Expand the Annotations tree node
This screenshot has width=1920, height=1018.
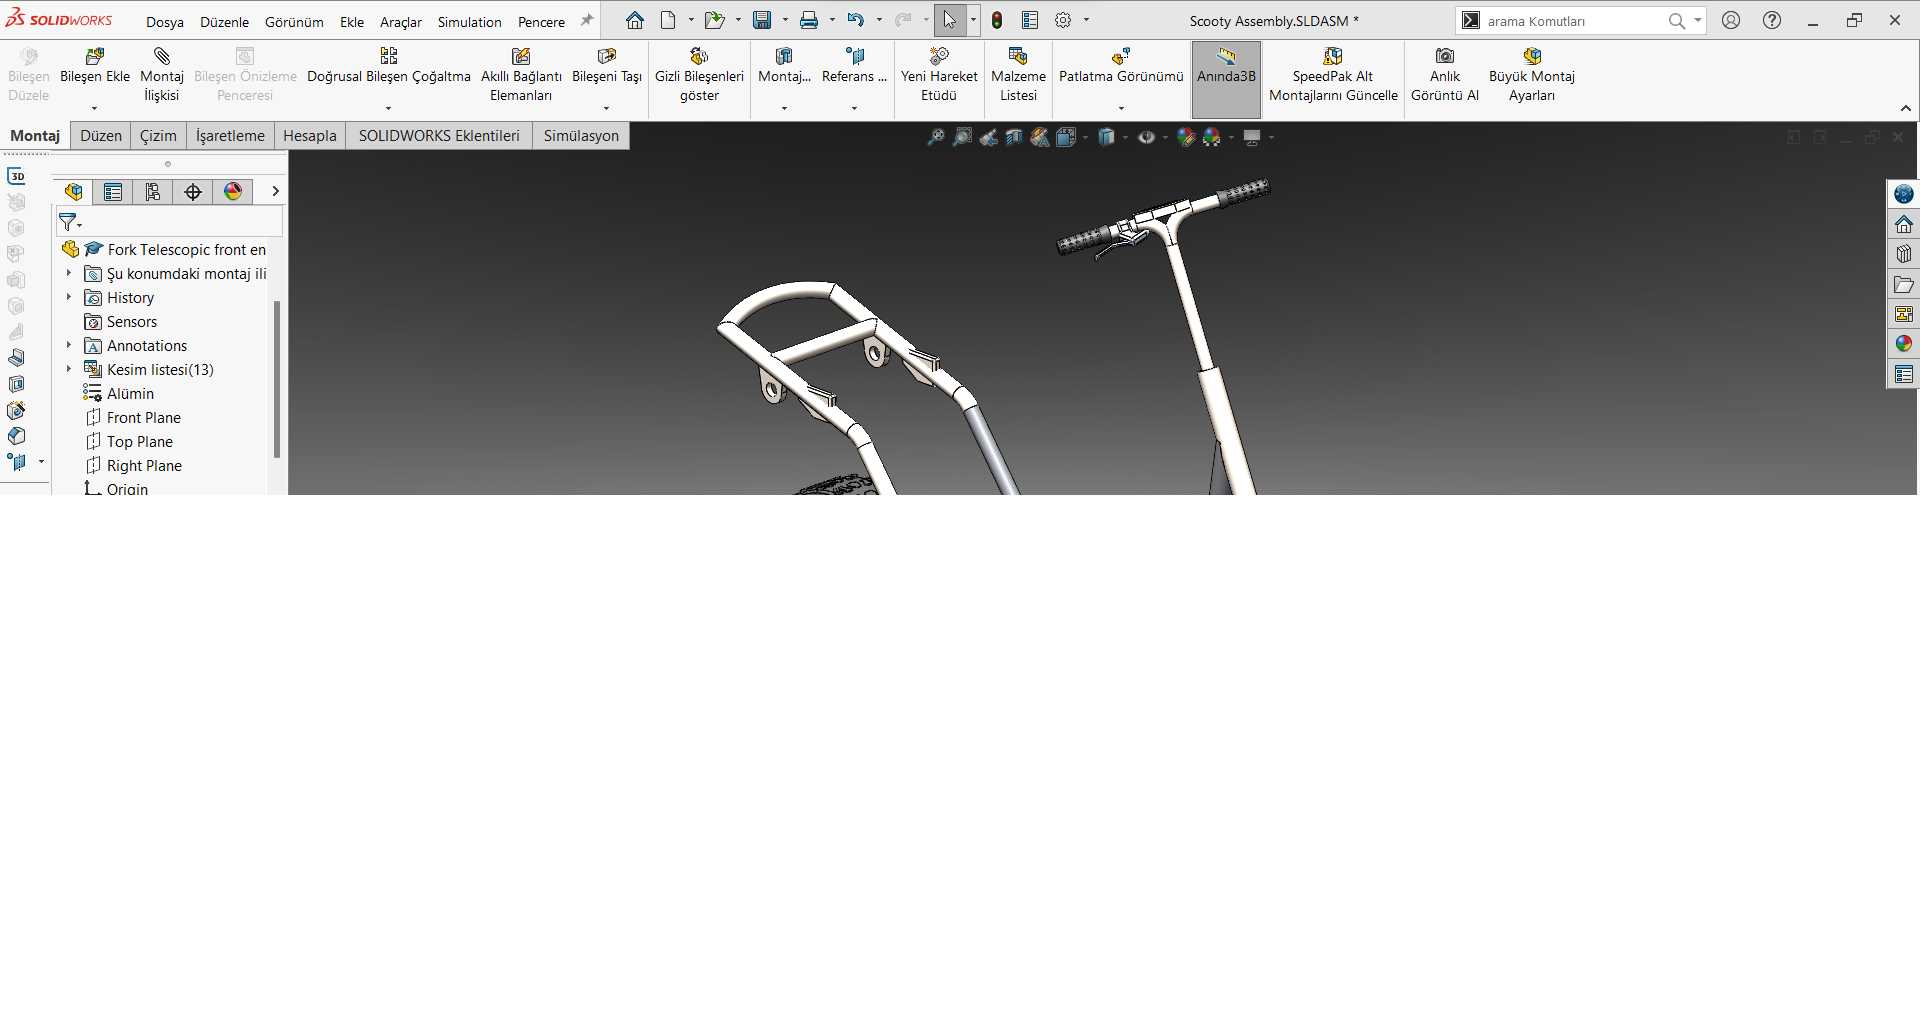click(x=69, y=345)
